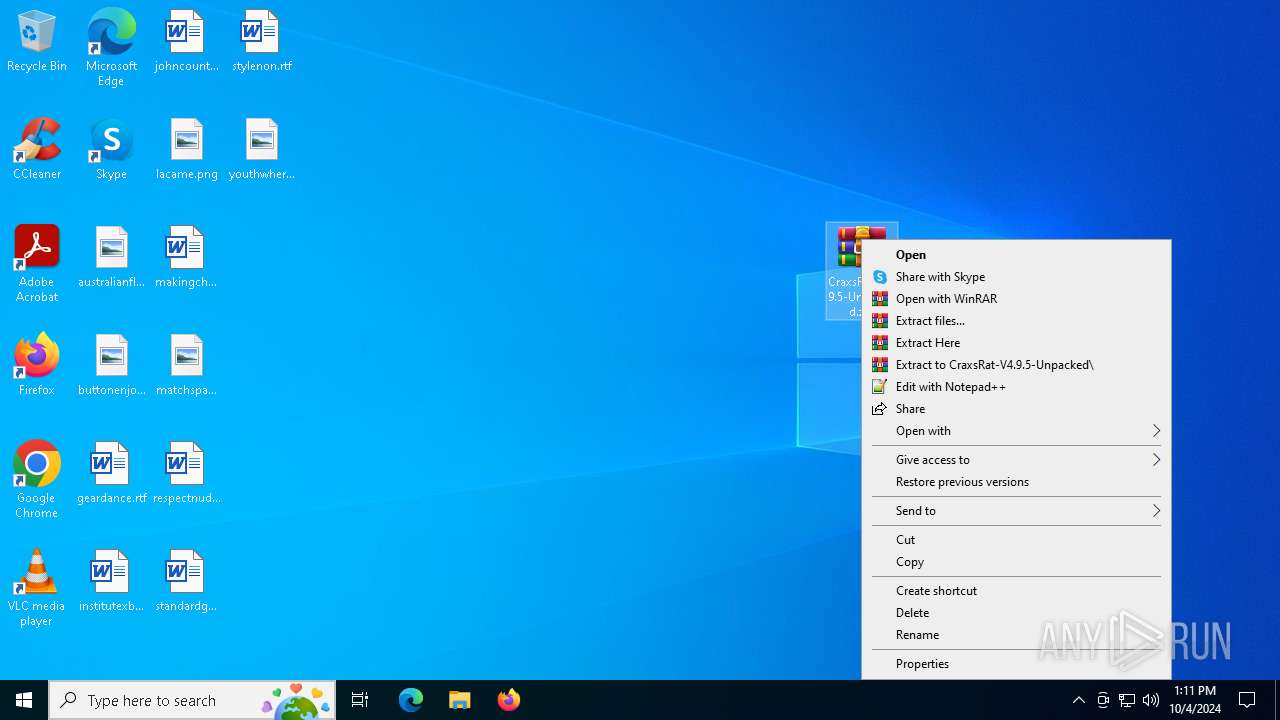Choose Extract files... option
Screen dimensions: 1280x720
1016,321
